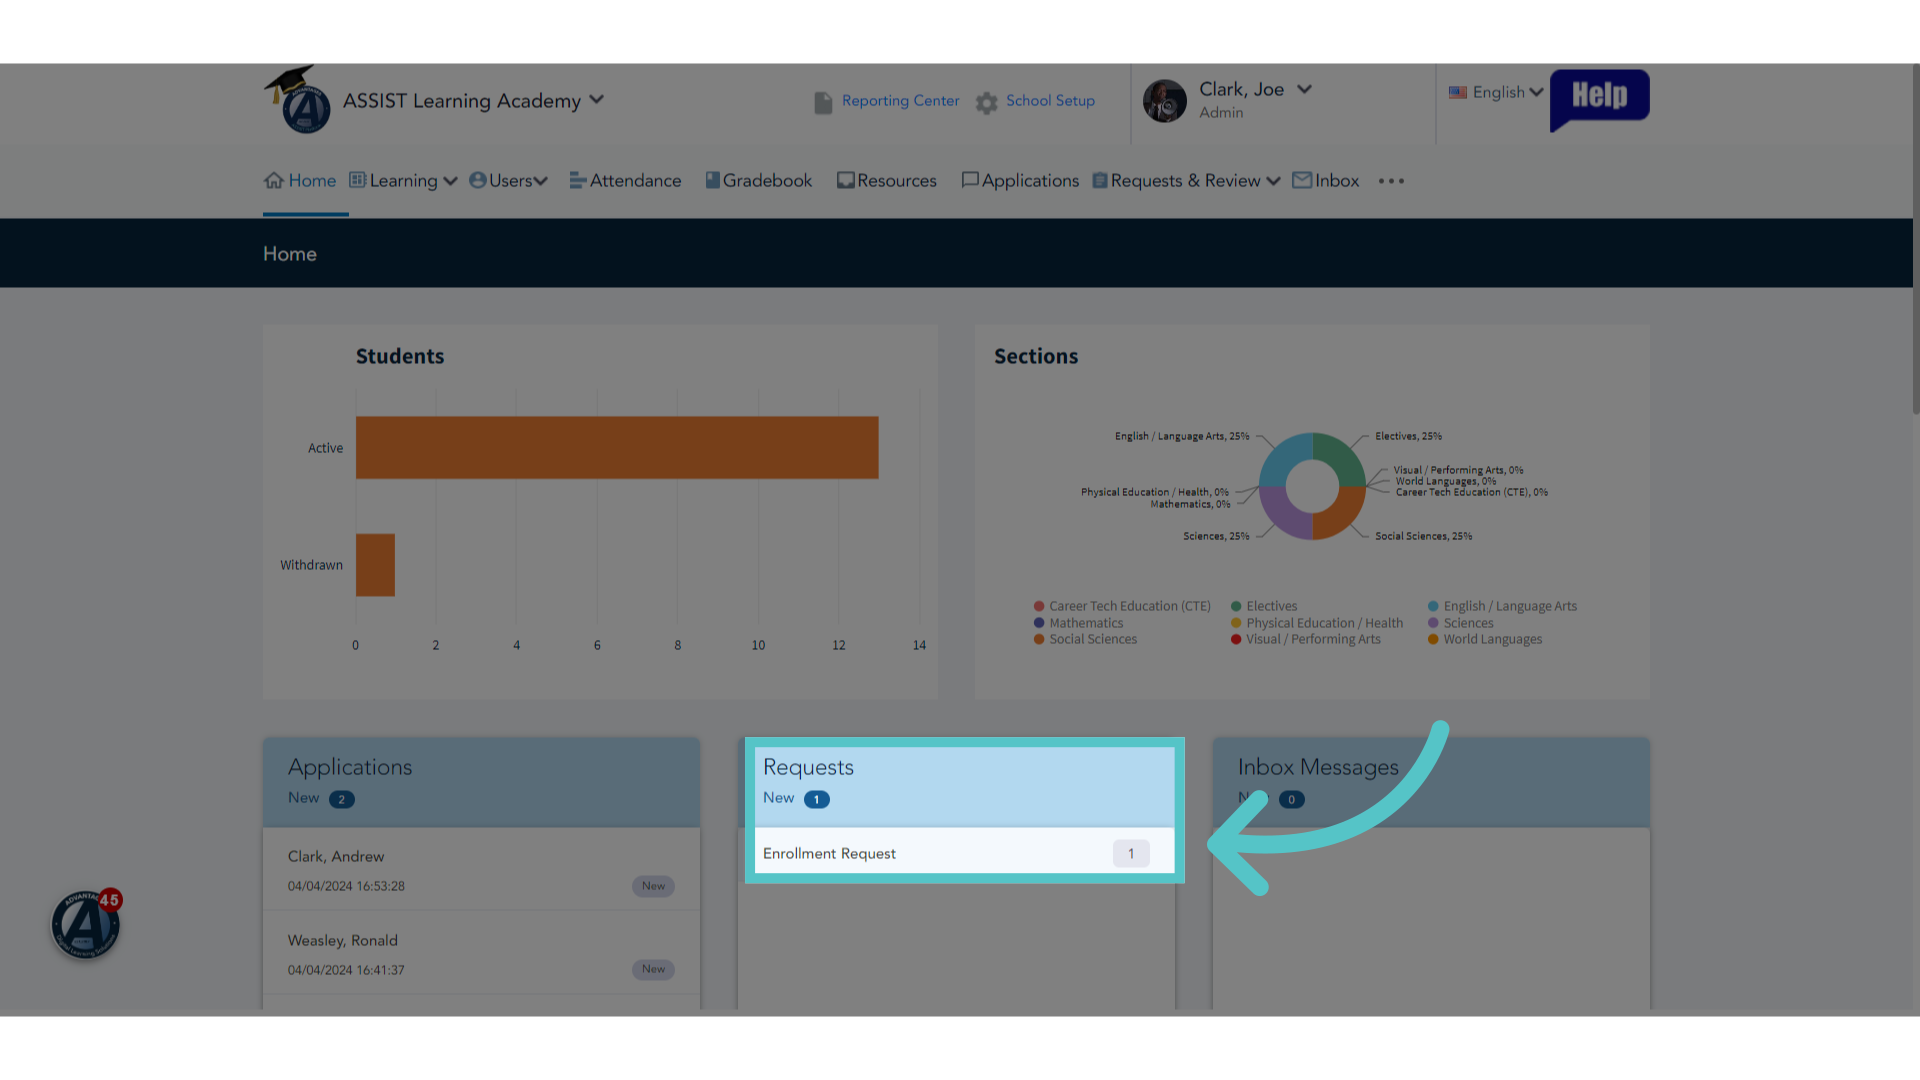Expand the Requests & Review chevron
This screenshot has height=1080, width=1920.
click(x=1273, y=181)
